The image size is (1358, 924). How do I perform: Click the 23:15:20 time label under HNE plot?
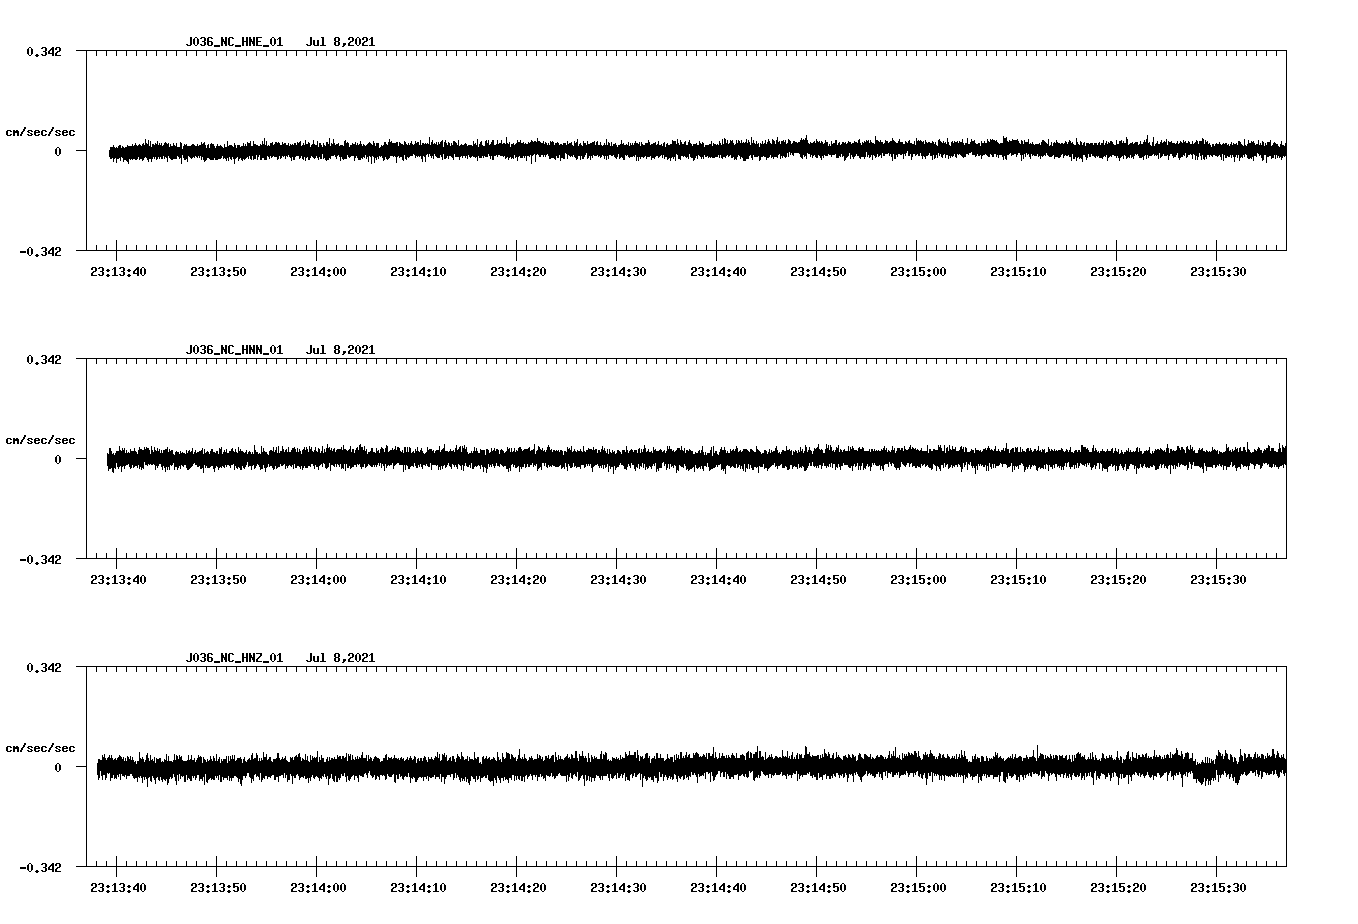[1118, 272]
